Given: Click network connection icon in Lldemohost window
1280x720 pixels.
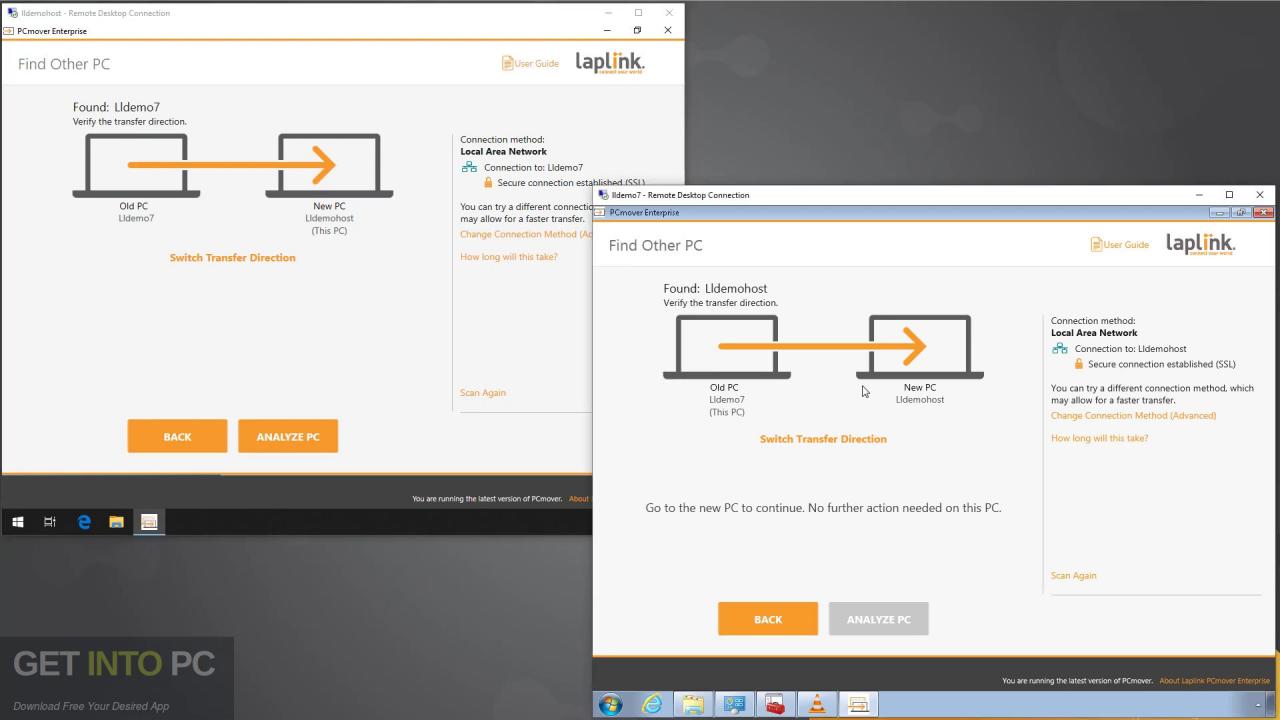Looking at the screenshot, I should (469, 167).
